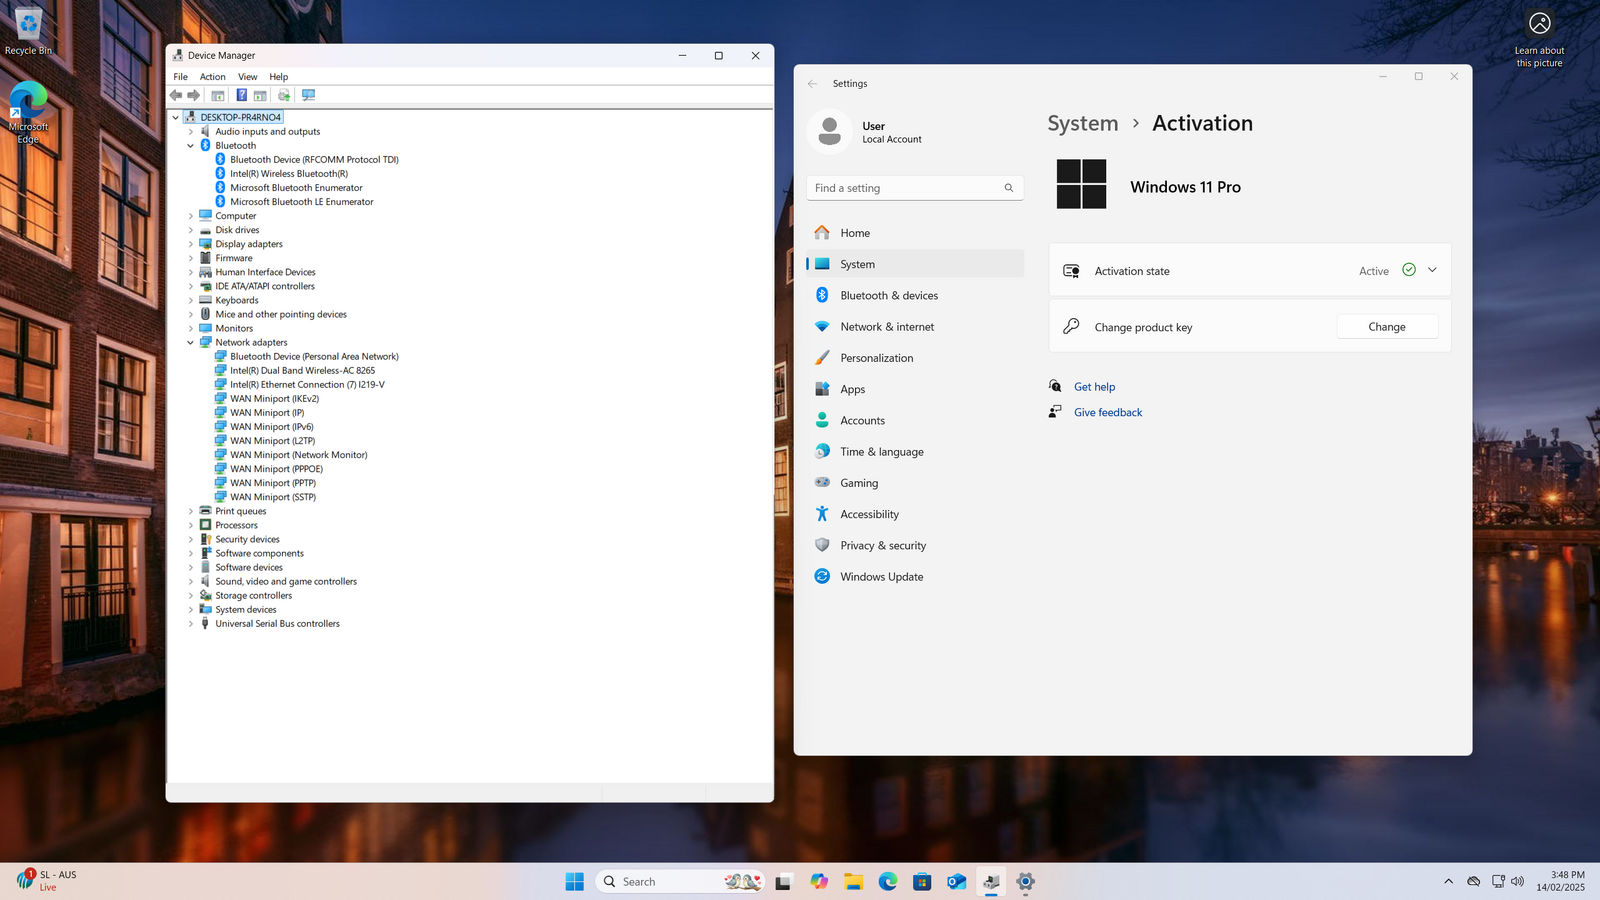Go to Privacy & security settings
Screen dimensions: 1600x900
point(882,546)
